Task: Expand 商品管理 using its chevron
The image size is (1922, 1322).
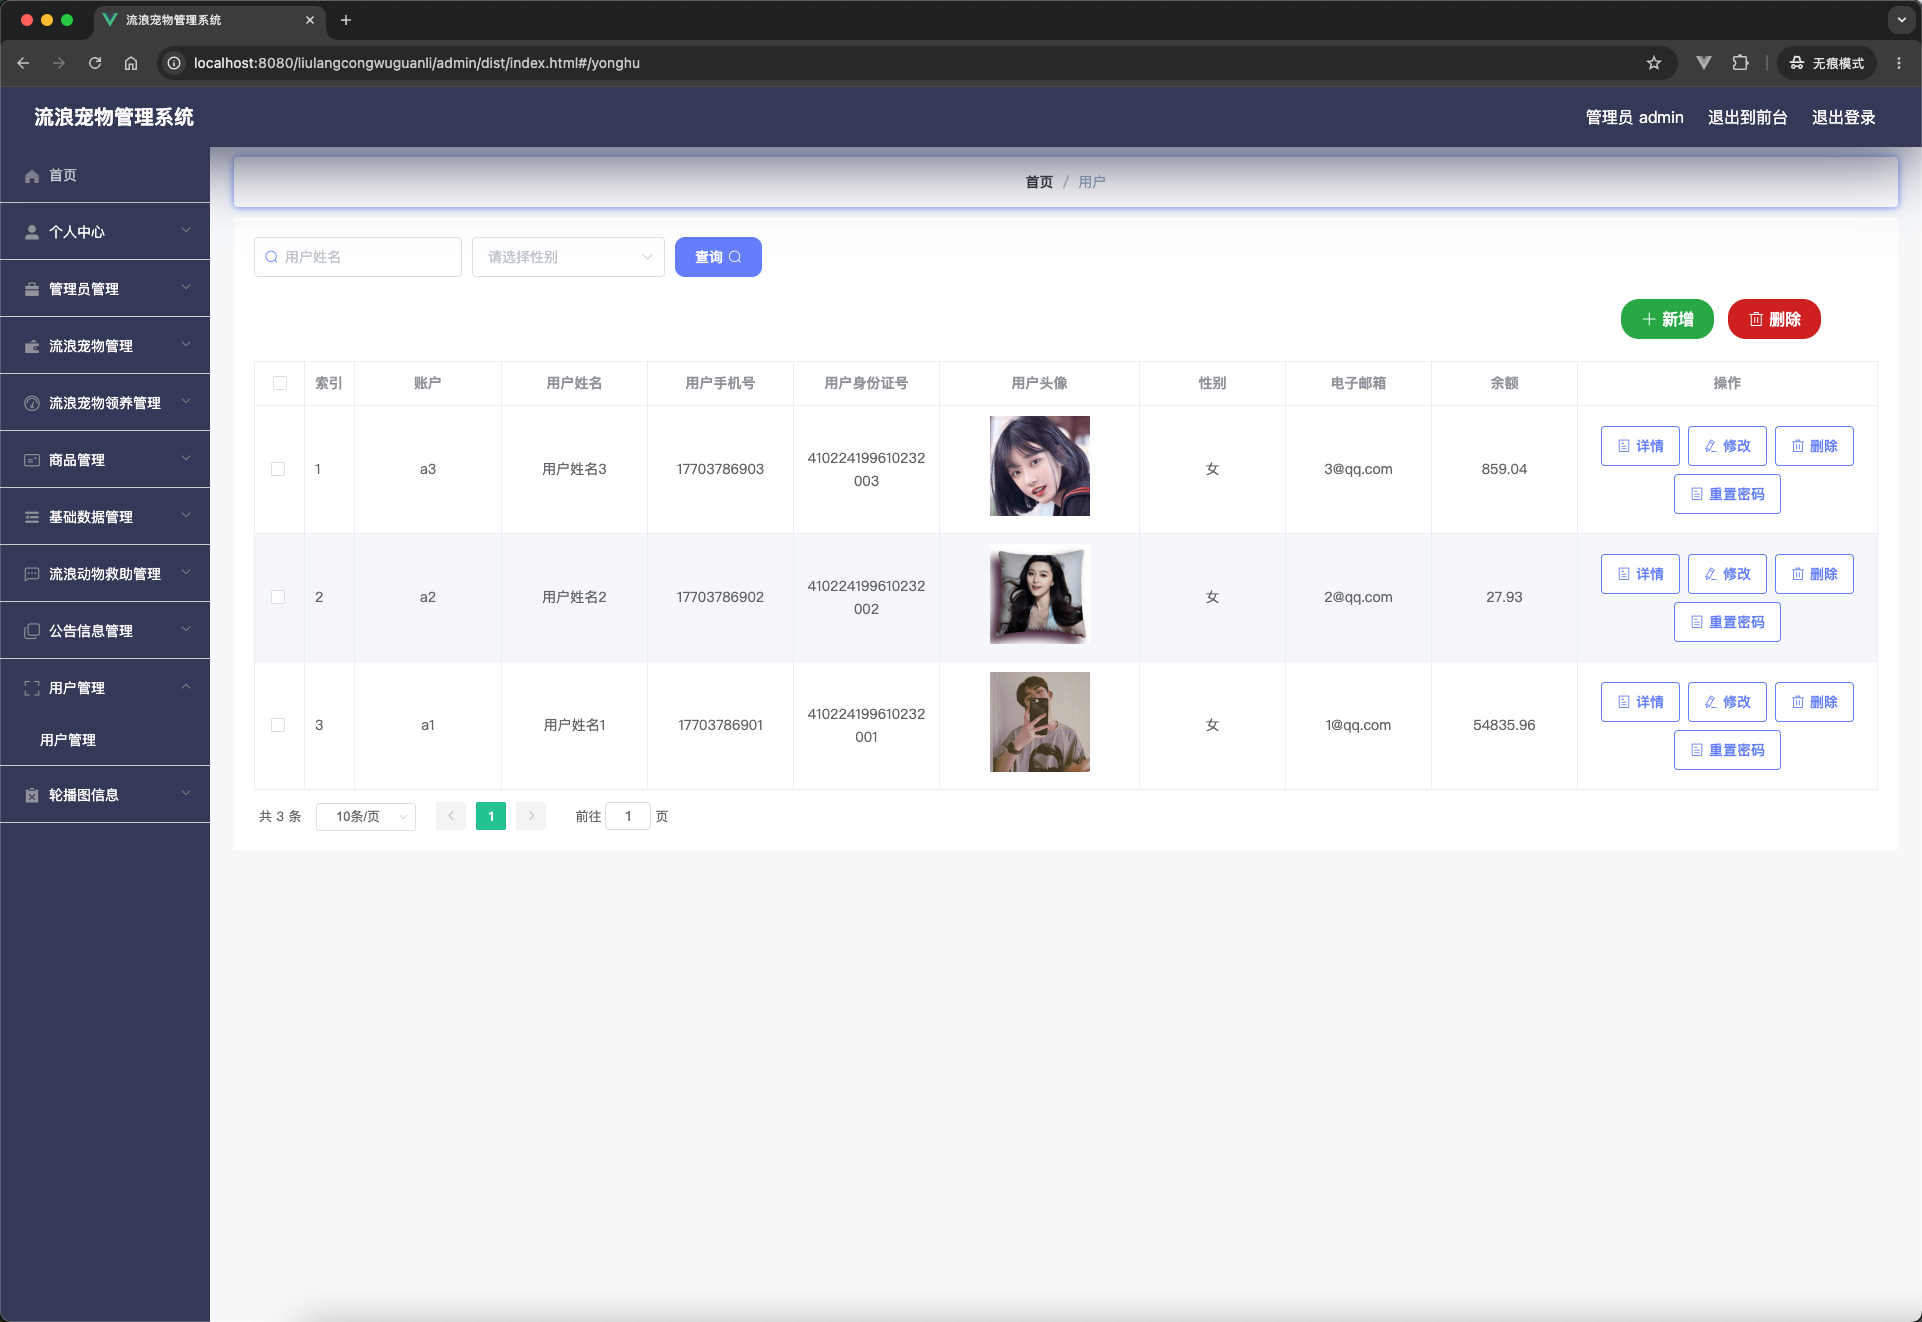Action: click(x=186, y=458)
